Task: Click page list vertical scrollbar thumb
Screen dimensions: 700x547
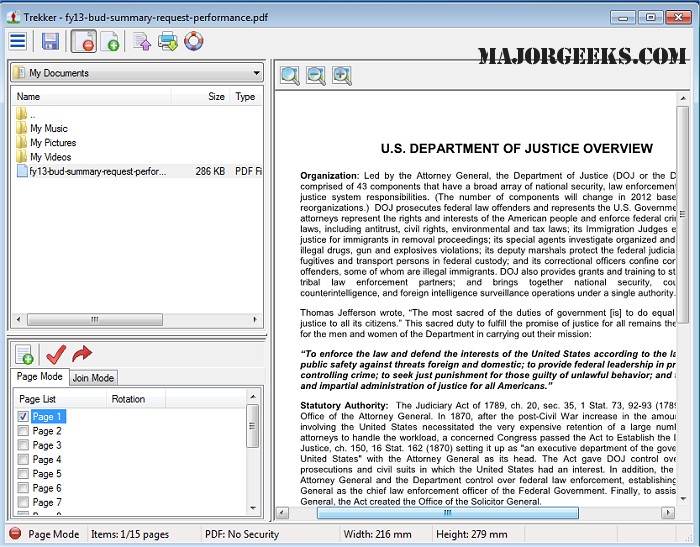Action: click(x=252, y=426)
